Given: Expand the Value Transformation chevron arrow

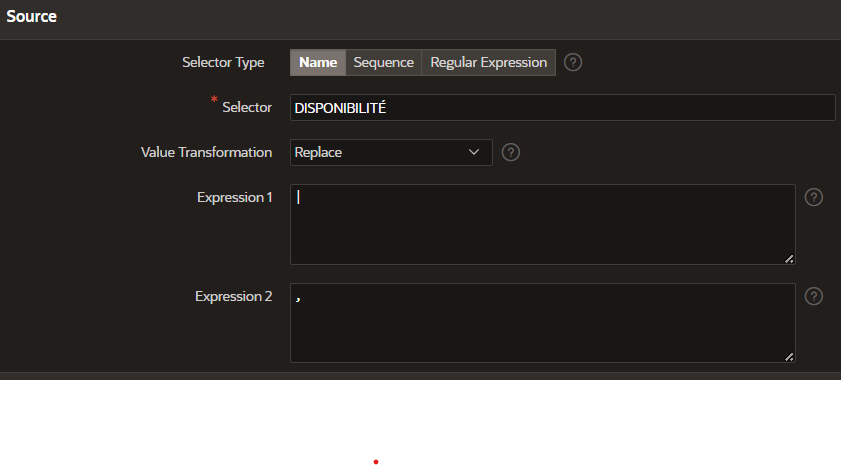Looking at the screenshot, I should (x=474, y=153).
